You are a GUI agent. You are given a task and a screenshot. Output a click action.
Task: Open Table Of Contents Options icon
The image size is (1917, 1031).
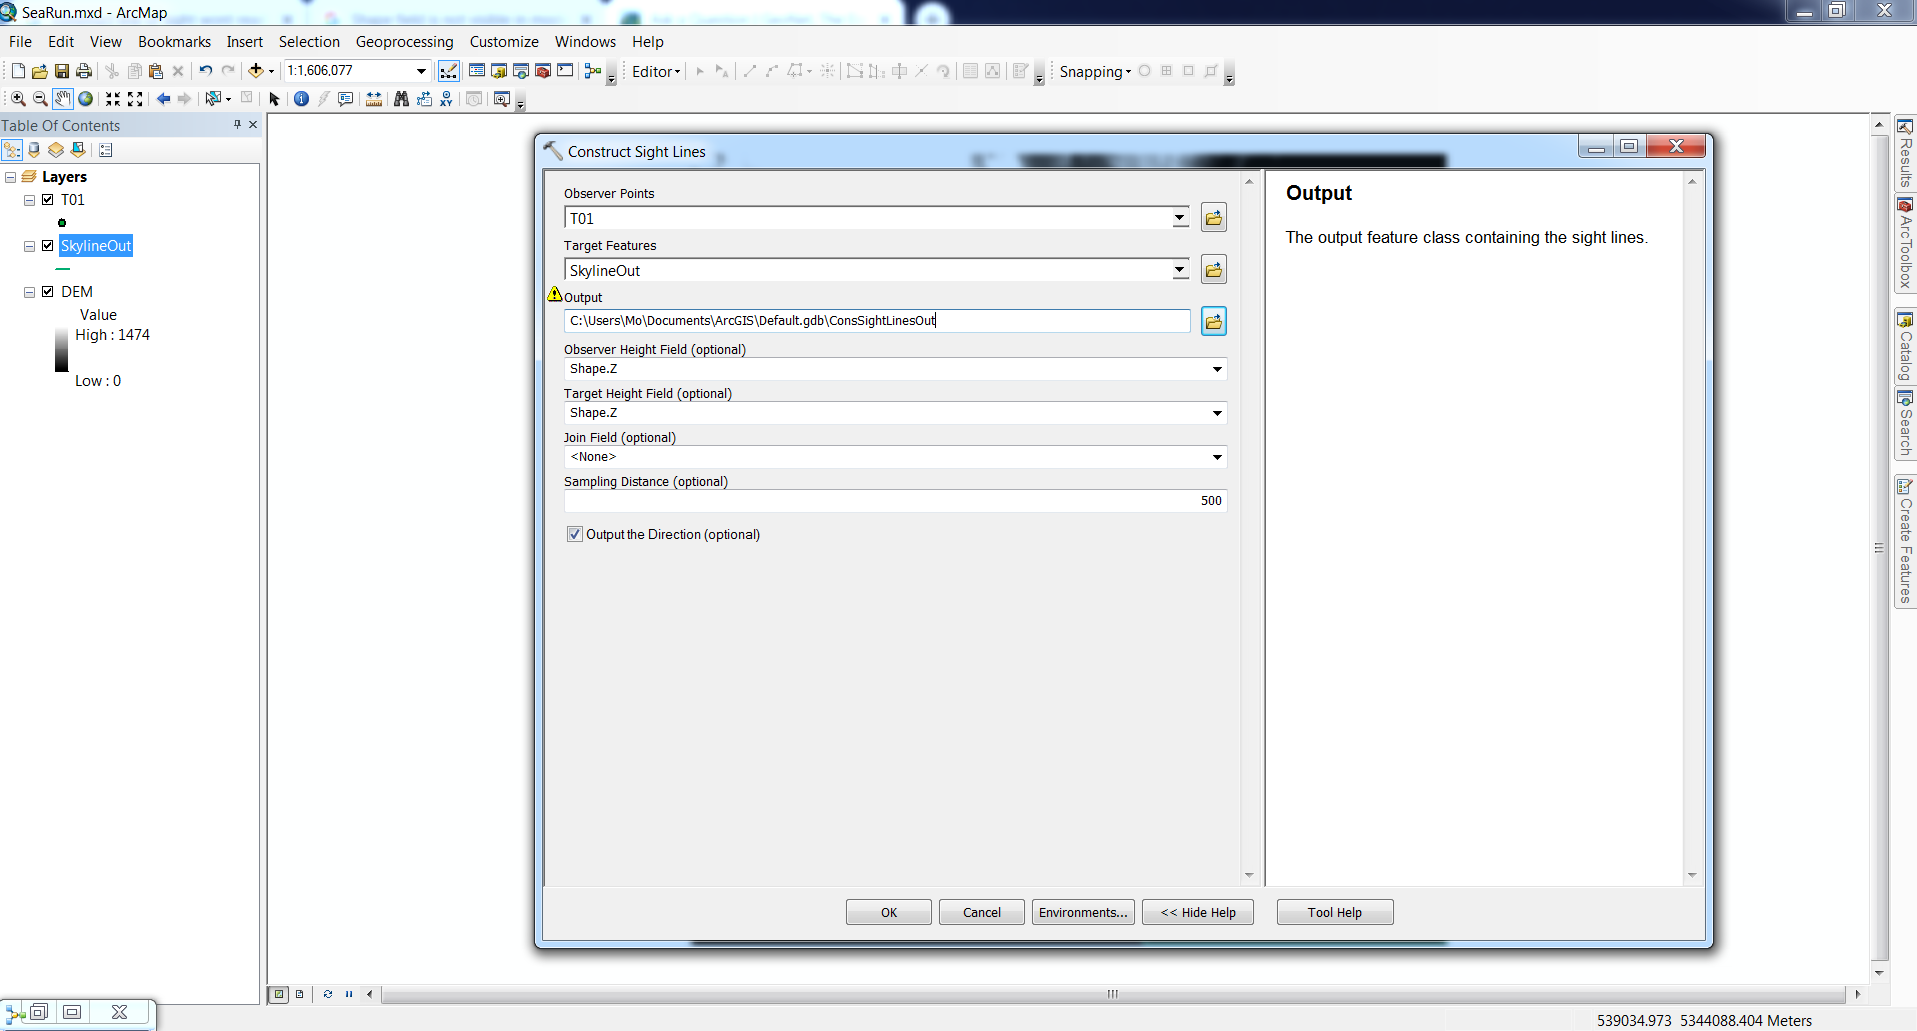[106, 150]
